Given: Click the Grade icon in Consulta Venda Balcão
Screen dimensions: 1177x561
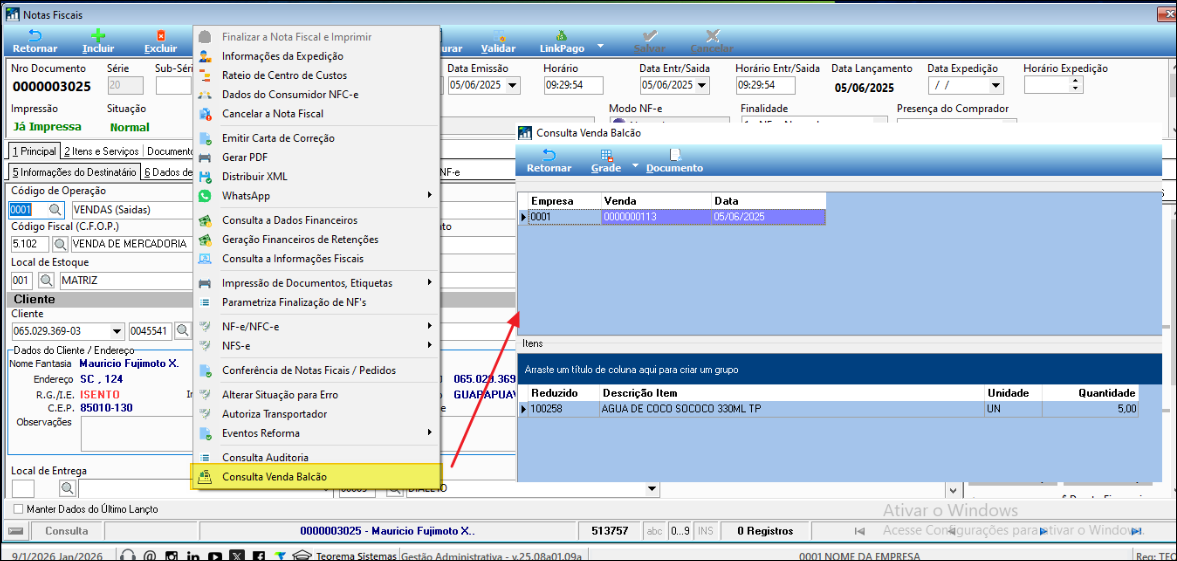Looking at the screenshot, I should pos(606,160).
